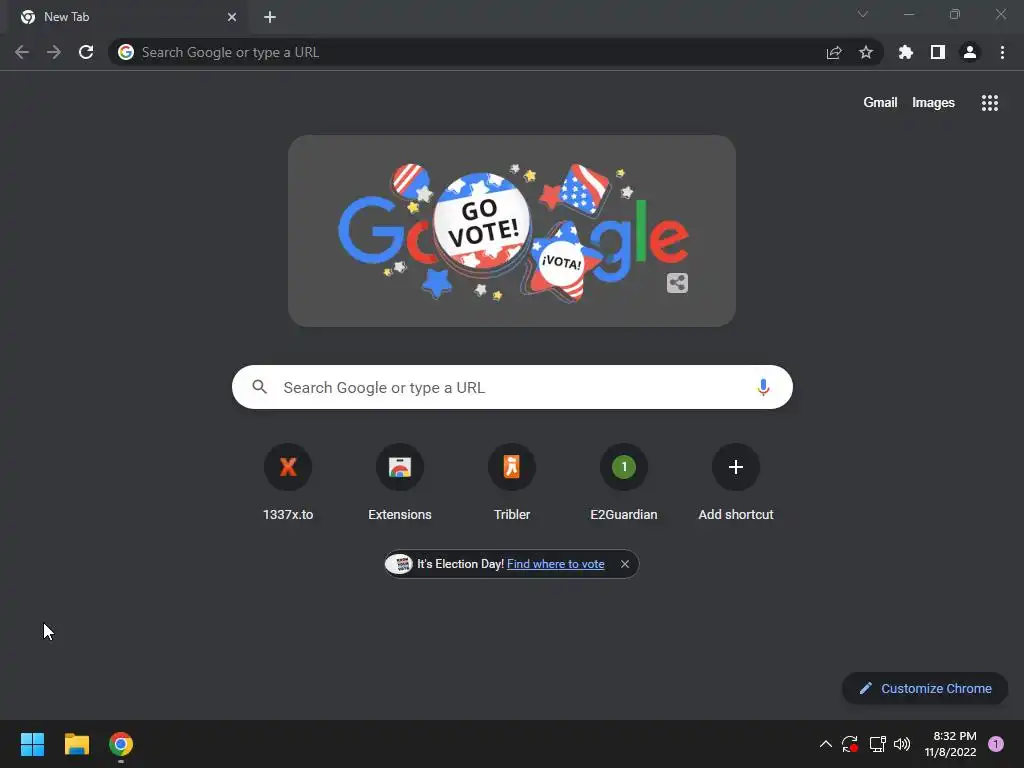Open the Images link
Viewport: 1024px width, 768px height.
pyautogui.click(x=933, y=103)
